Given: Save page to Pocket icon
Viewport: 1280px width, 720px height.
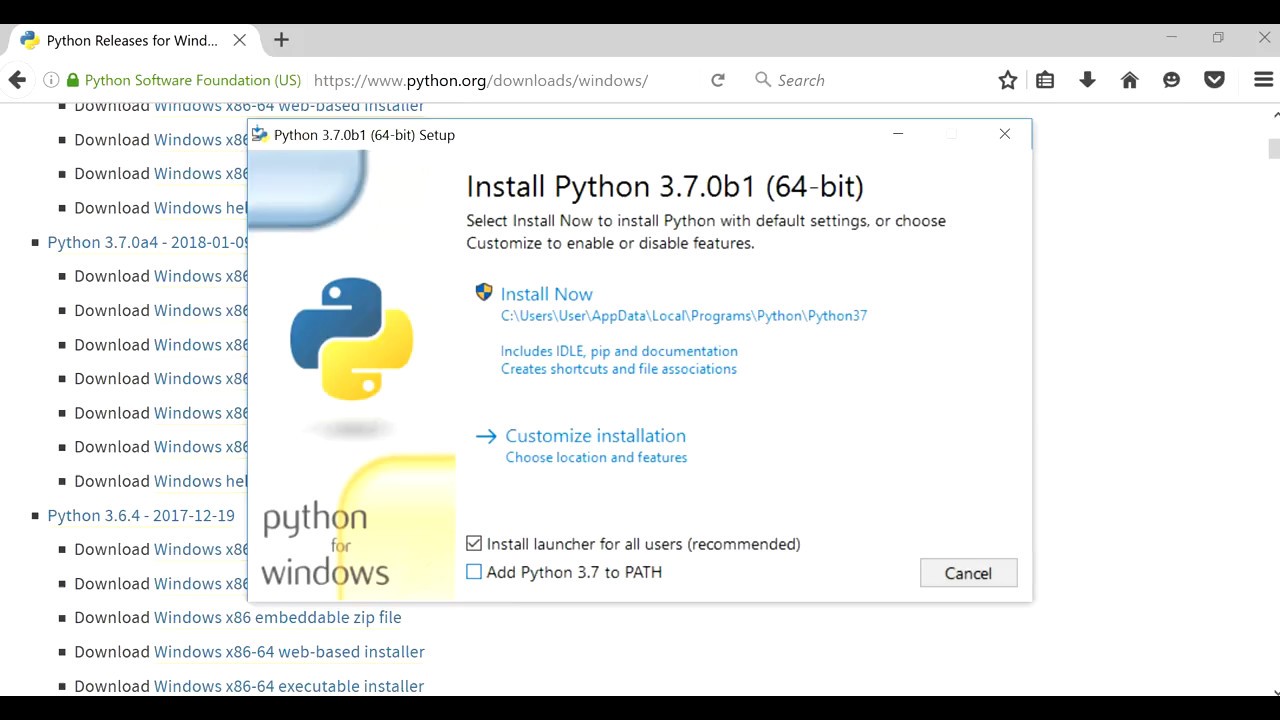Looking at the screenshot, I should click(x=1214, y=80).
